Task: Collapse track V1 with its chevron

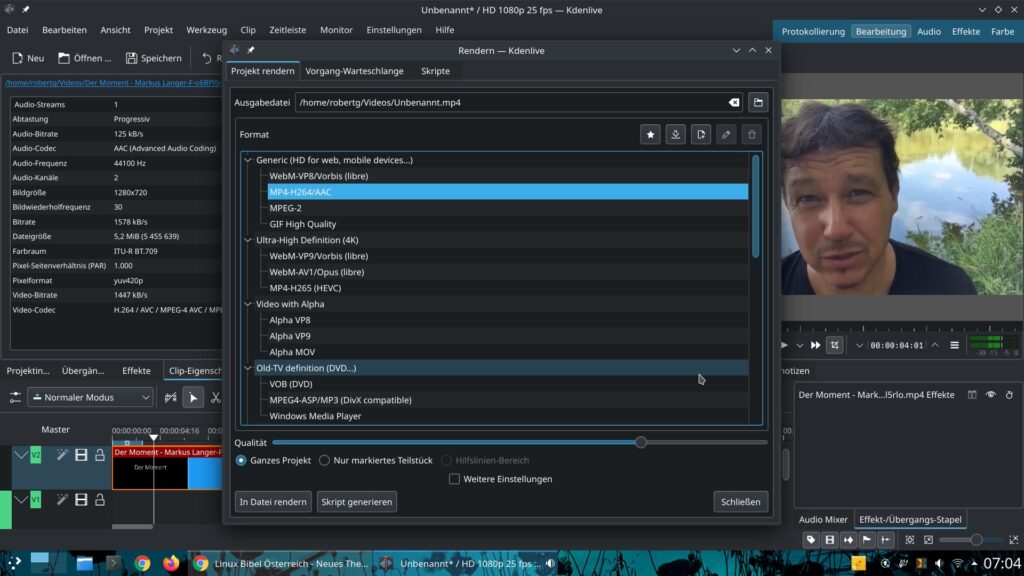Action: click(x=21, y=500)
